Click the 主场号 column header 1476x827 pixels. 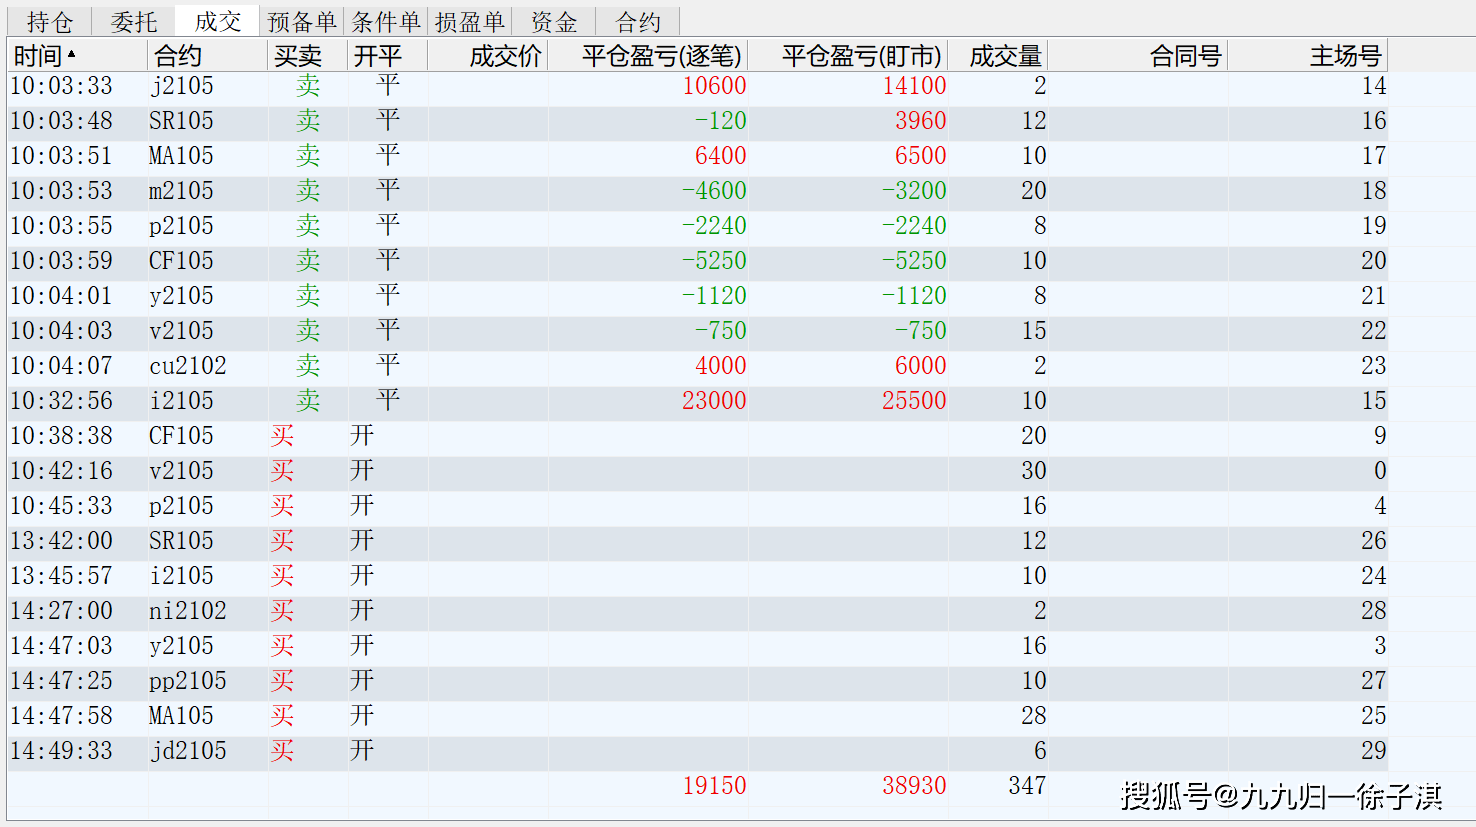point(1308,56)
